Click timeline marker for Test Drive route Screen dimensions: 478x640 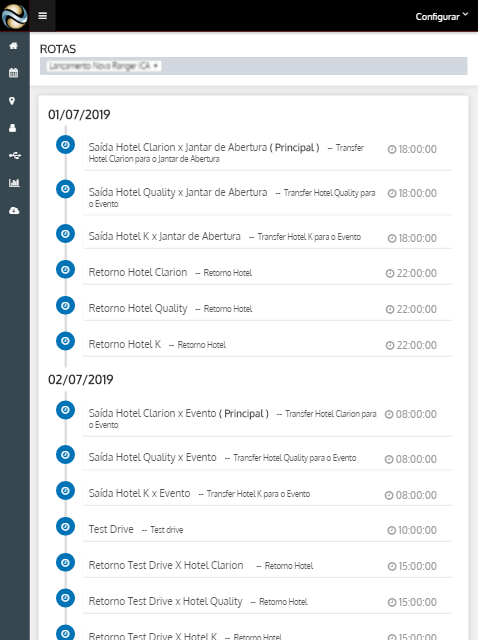65,527
